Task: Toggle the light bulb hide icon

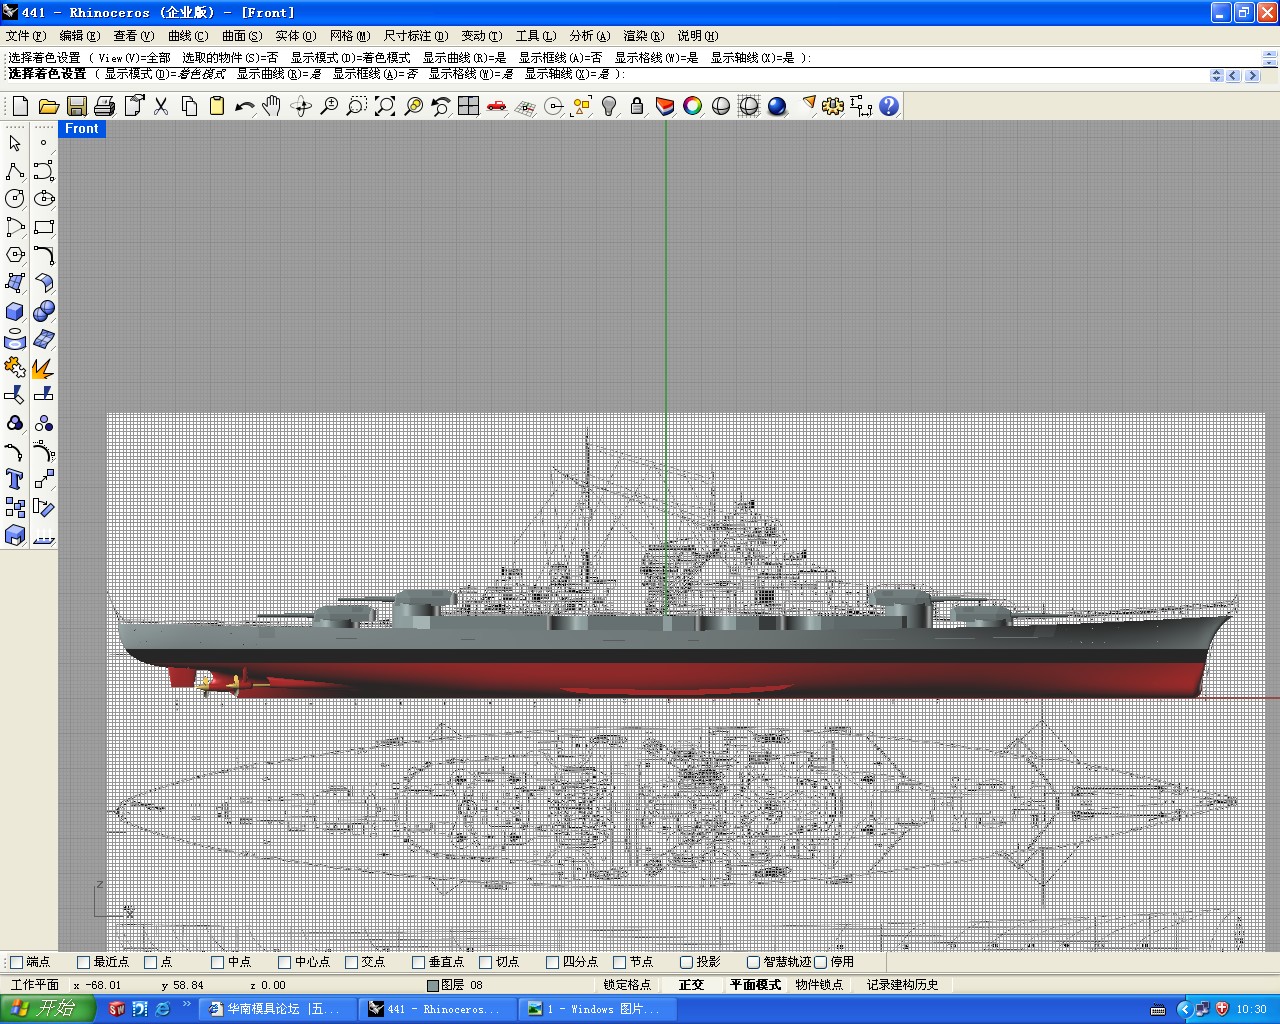Action: 609,106
